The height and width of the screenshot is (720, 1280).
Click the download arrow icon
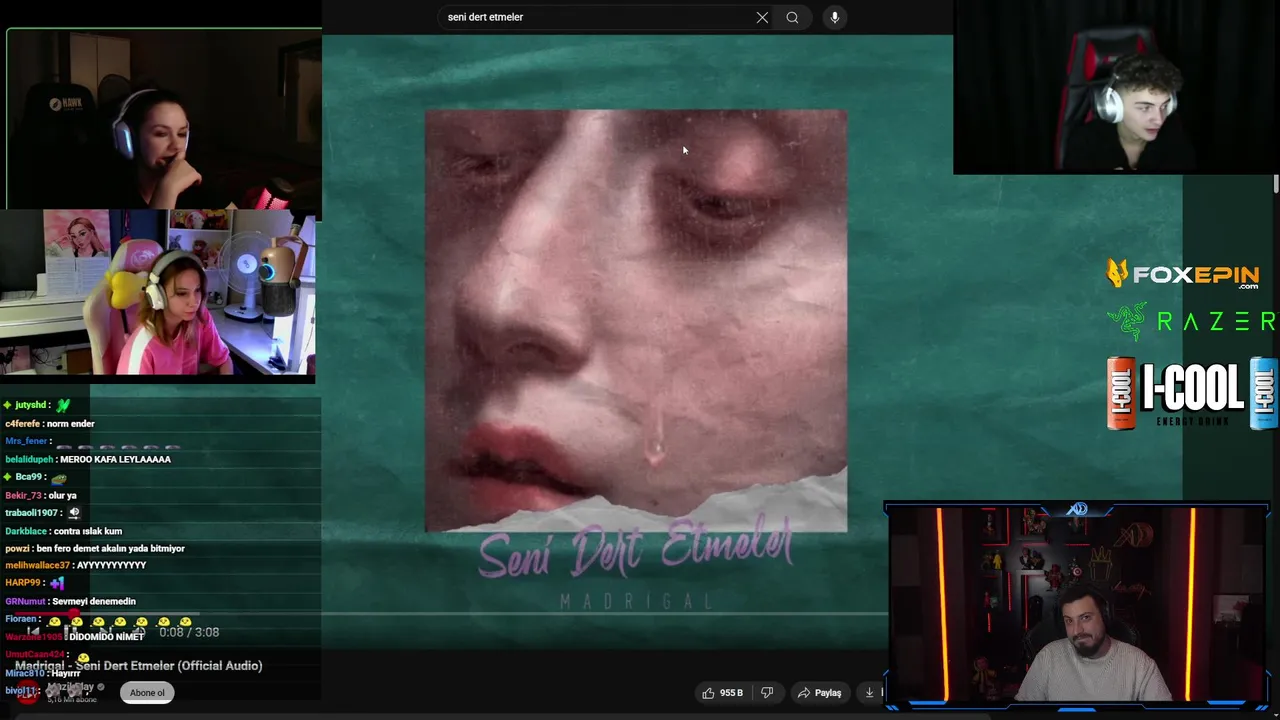tap(869, 692)
